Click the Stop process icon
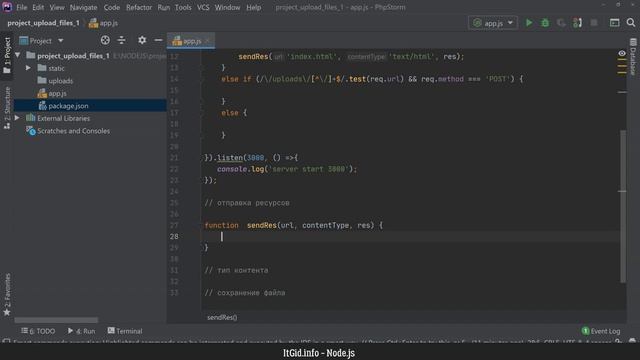The width and height of the screenshot is (640, 360). coord(594,23)
